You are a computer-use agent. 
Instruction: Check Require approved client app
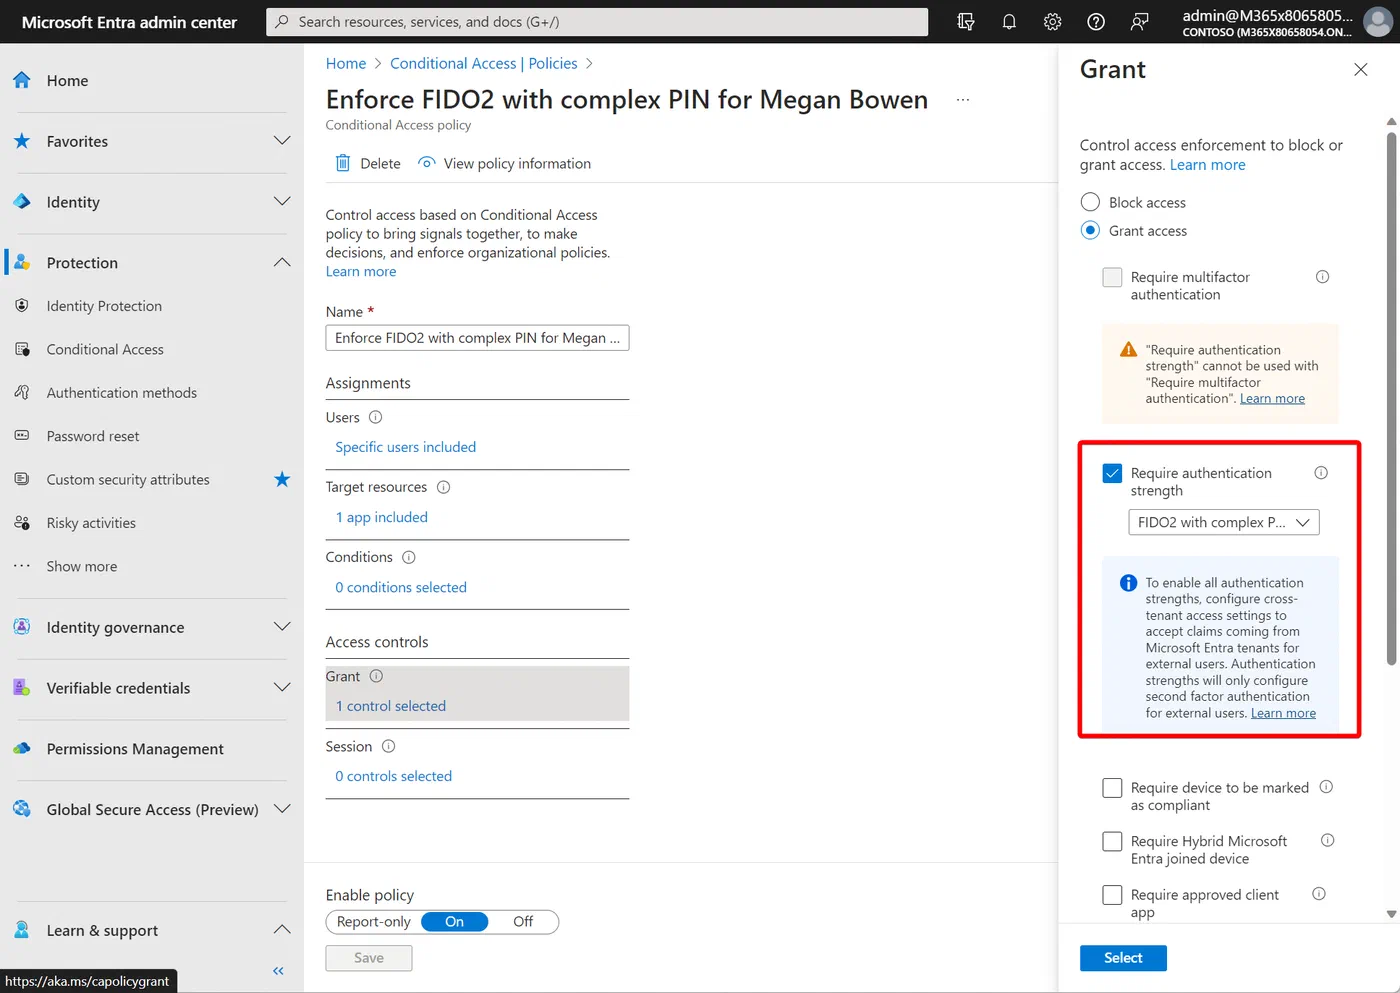1112,895
